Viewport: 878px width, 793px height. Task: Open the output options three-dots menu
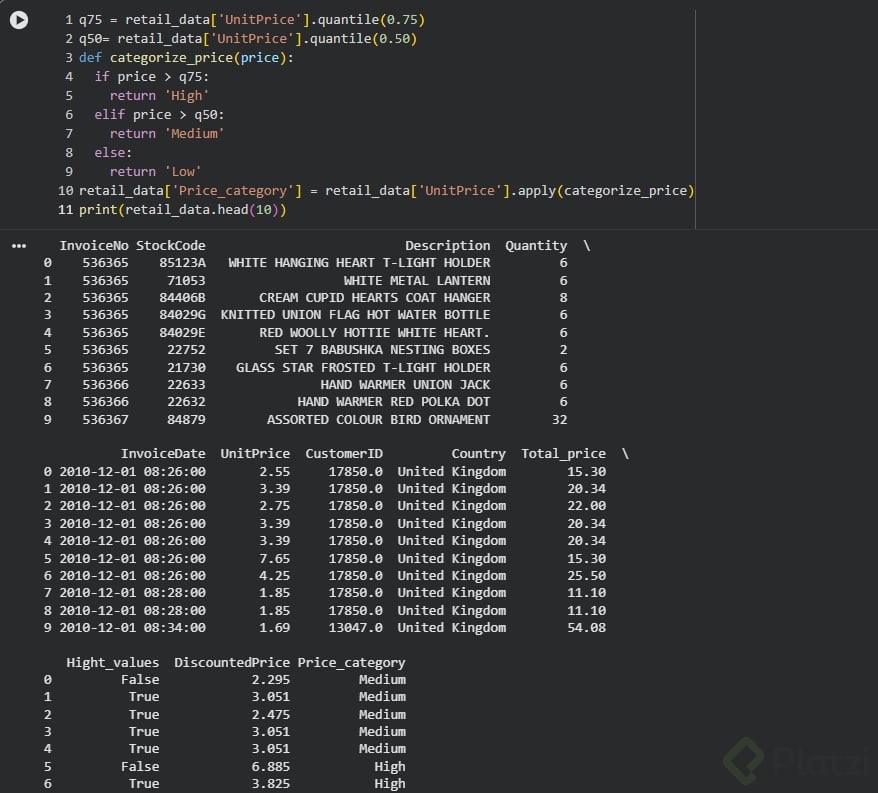click(x=19, y=246)
